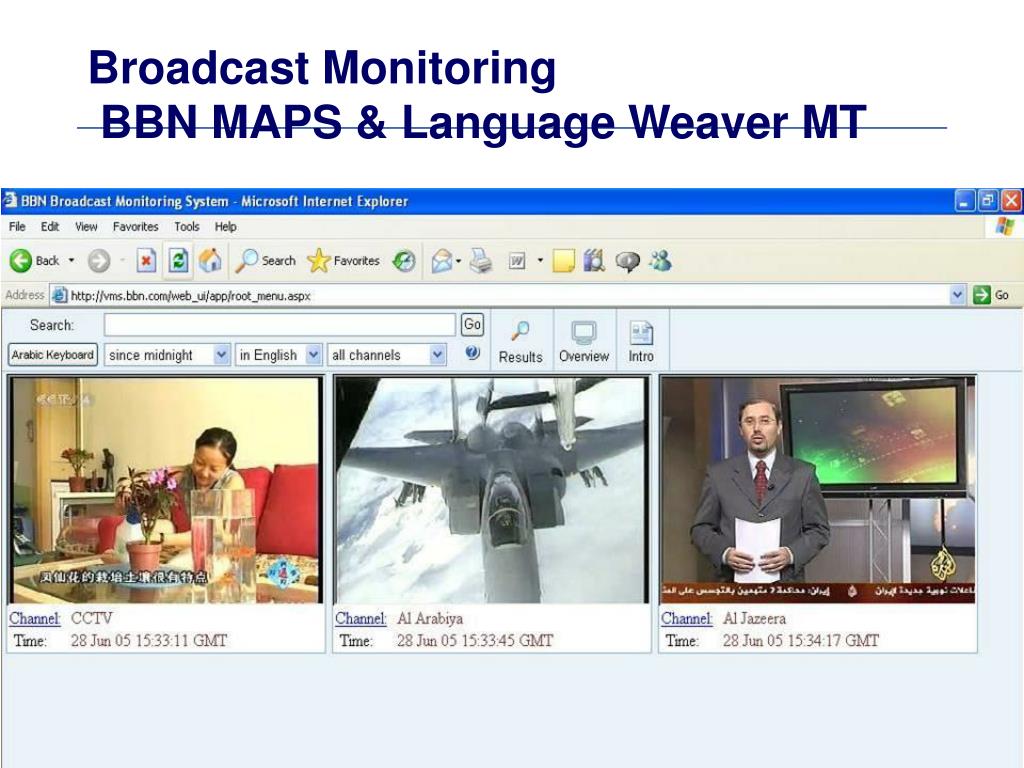Refresh the page using green arrows icon
Screen dimensions: 1024x768
point(178,261)
